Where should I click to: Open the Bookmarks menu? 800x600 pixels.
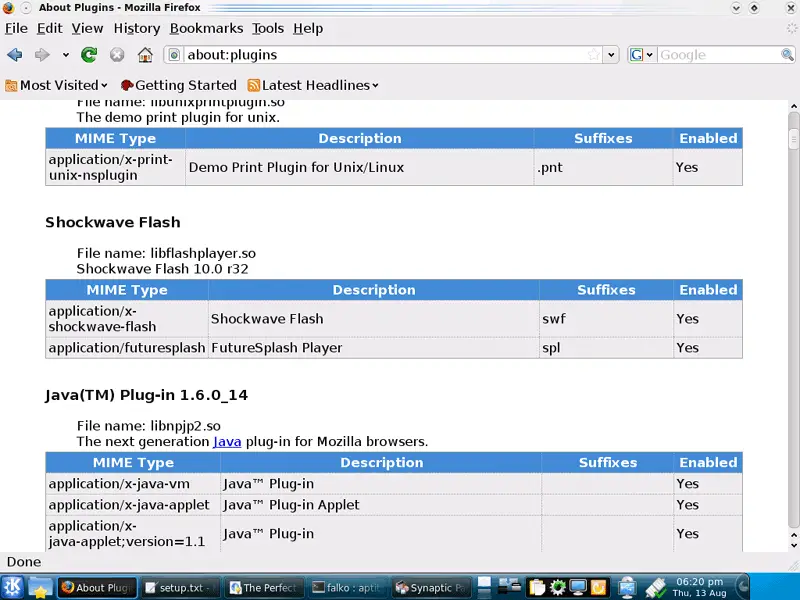(x=206, y=29)
